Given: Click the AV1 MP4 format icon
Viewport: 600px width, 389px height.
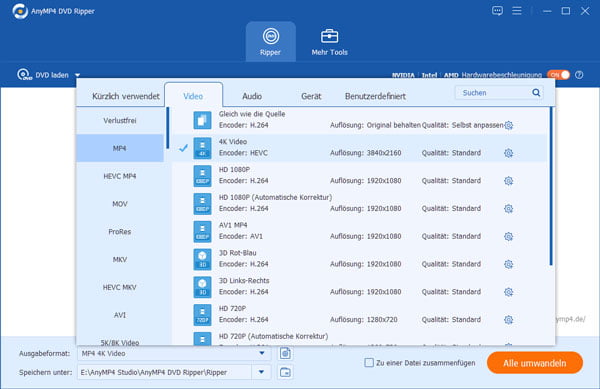Looking at the screenshot, I should click(202, 231).
